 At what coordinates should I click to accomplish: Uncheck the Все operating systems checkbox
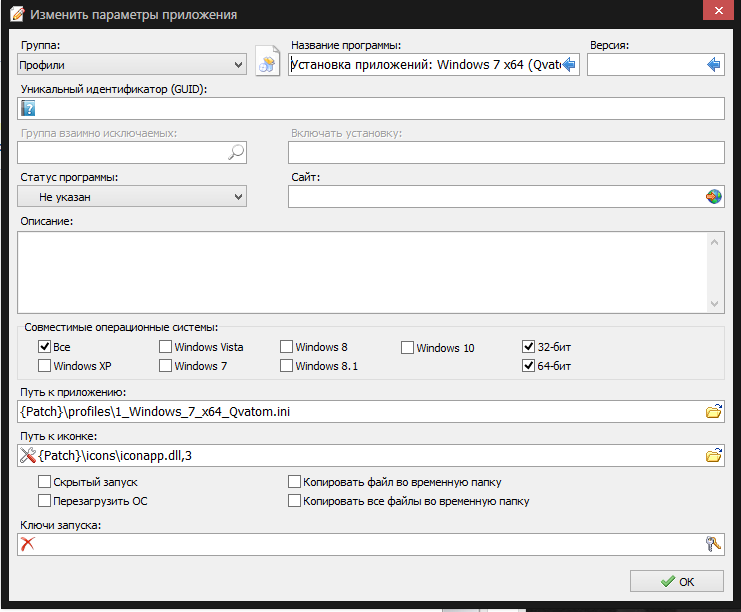[x=44, y=347]
